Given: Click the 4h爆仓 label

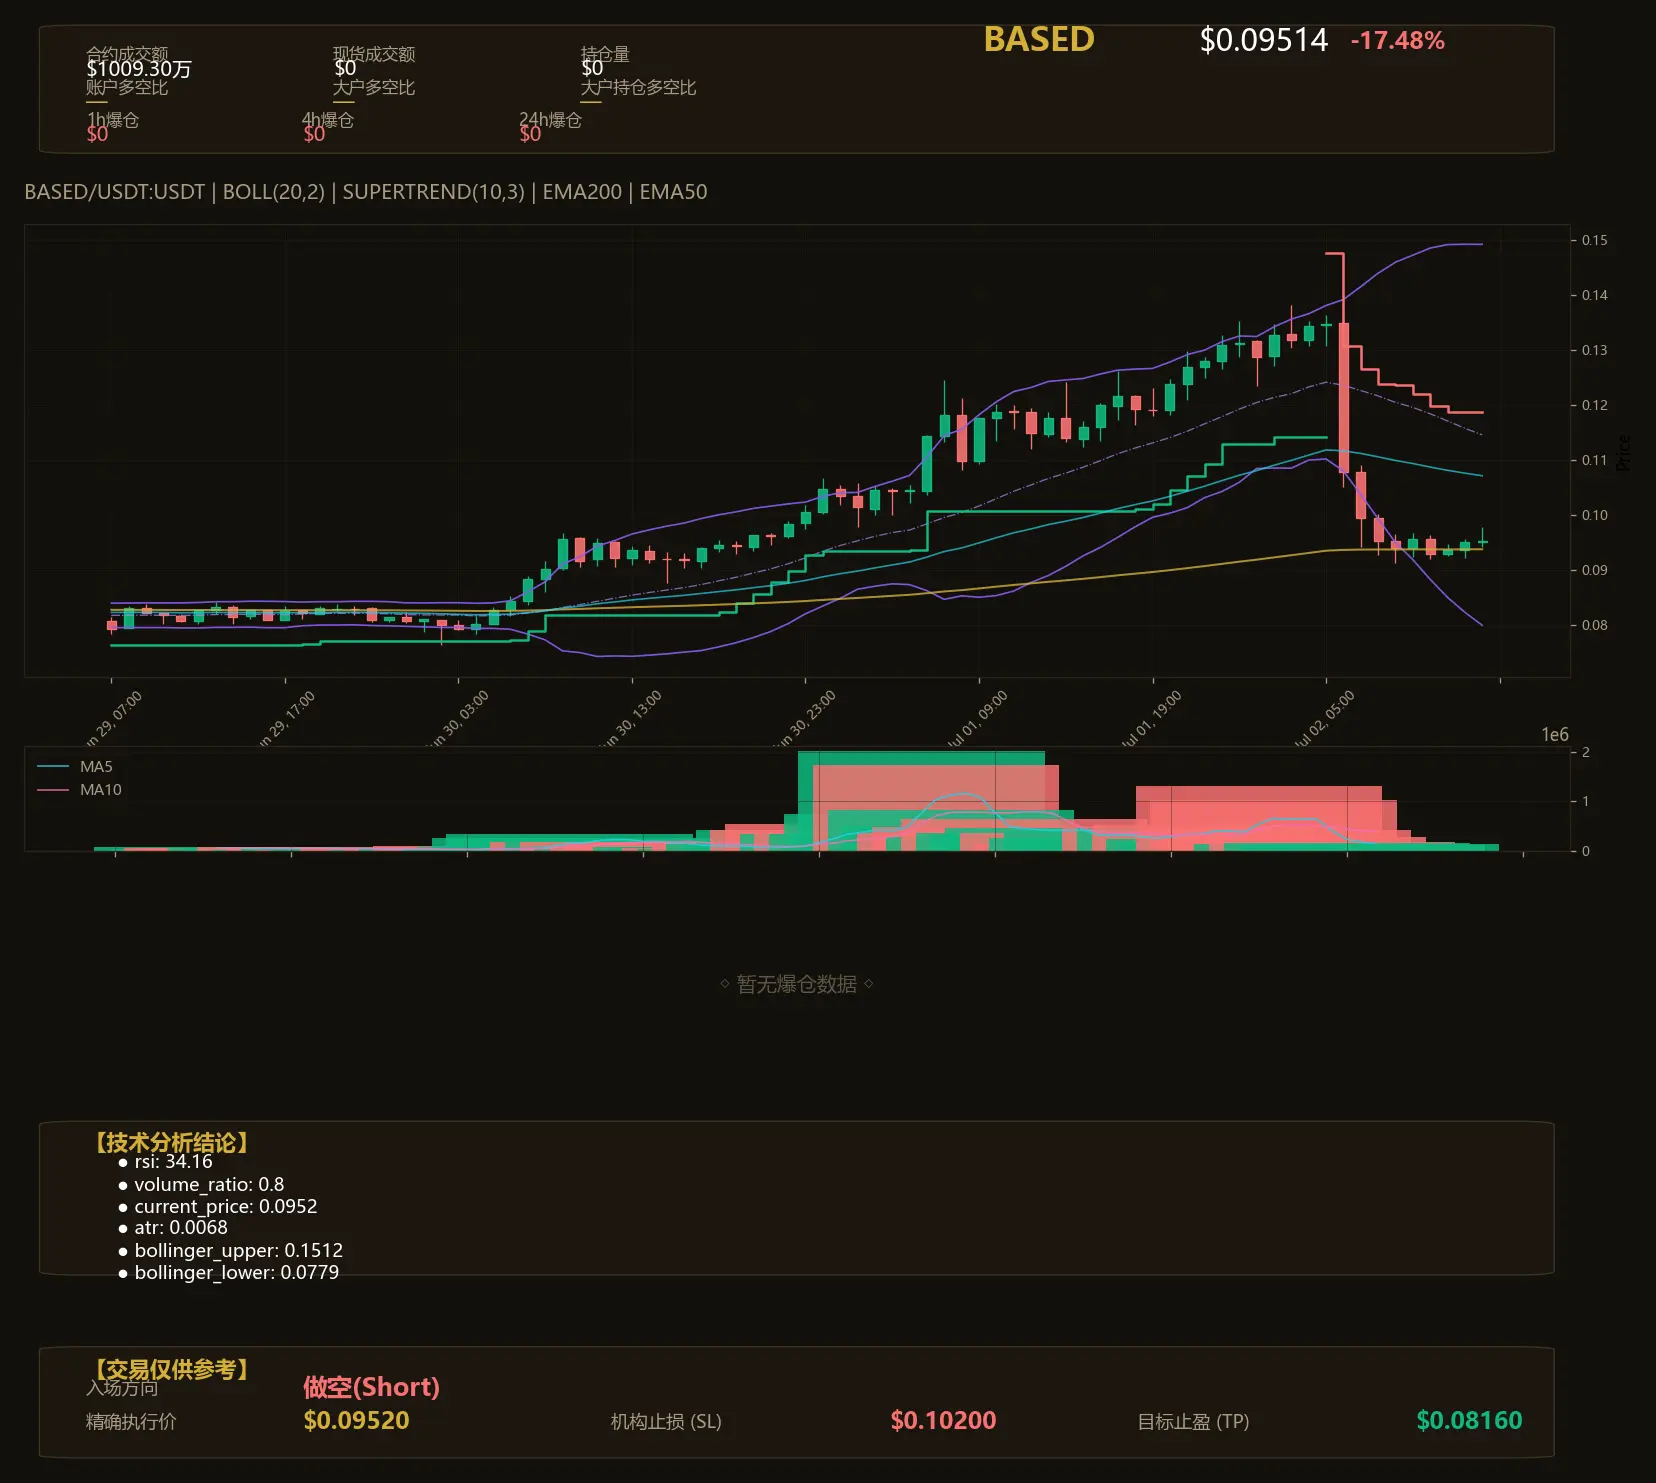Looking at the screenshot, I should [328, 120].
